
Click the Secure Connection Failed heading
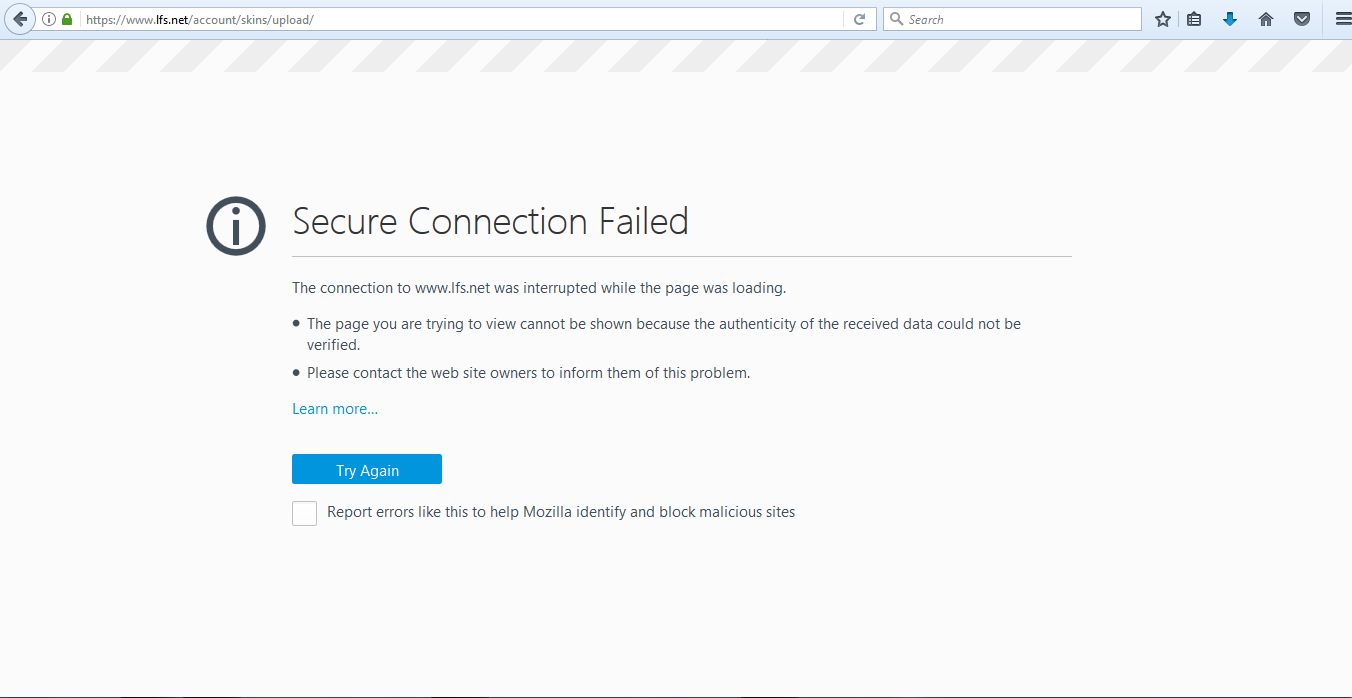tap(490, 221)
